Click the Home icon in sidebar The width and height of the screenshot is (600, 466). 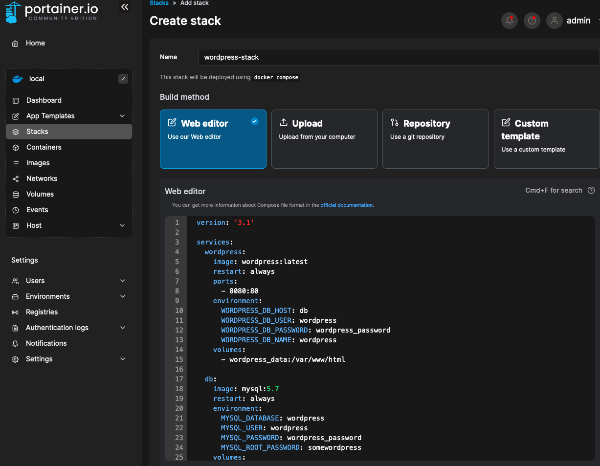pos(15,44)
